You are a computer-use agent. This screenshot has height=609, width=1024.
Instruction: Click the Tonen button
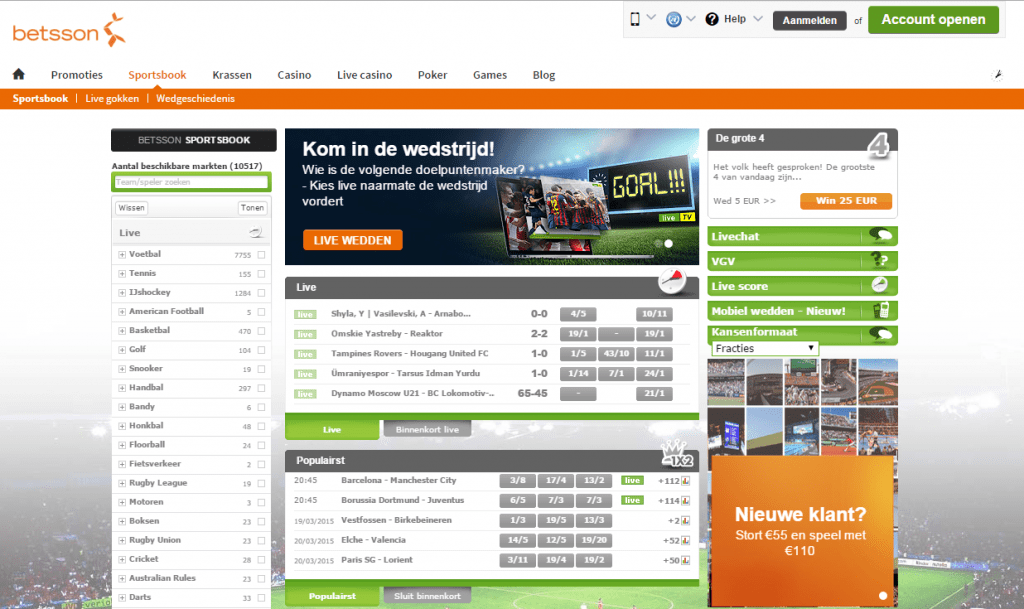pyautogui.click(x=252, y=208)
